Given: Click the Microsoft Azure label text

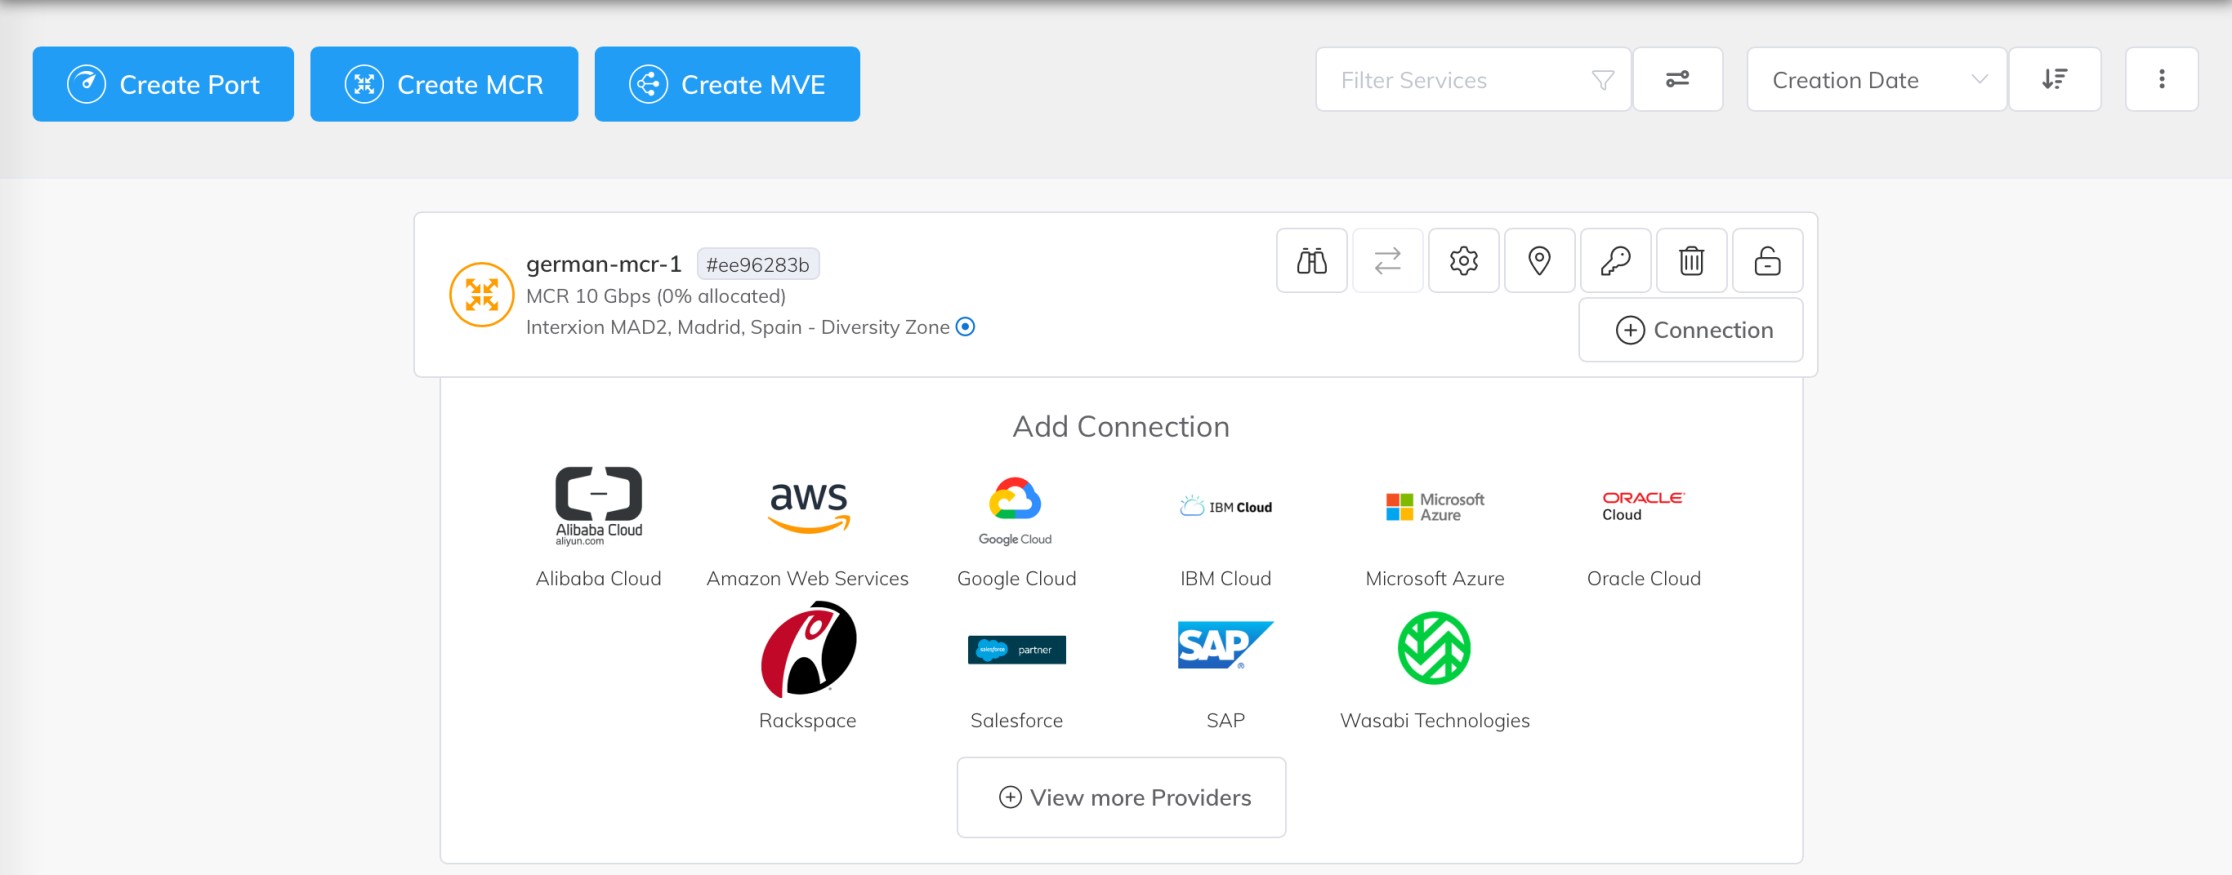Looking at the screenshot, I should [1435, 578].
